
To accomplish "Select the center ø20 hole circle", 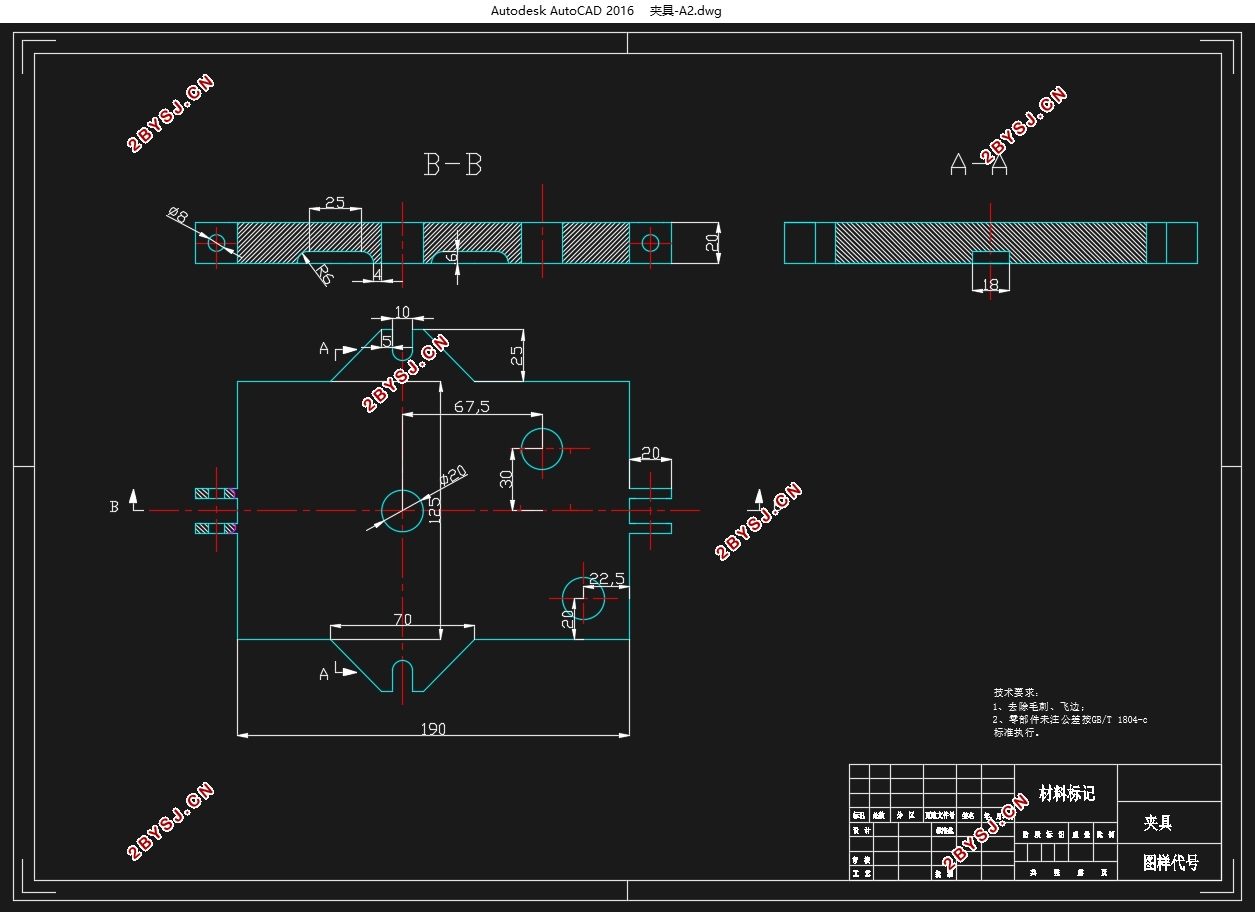I will [402, 510].
